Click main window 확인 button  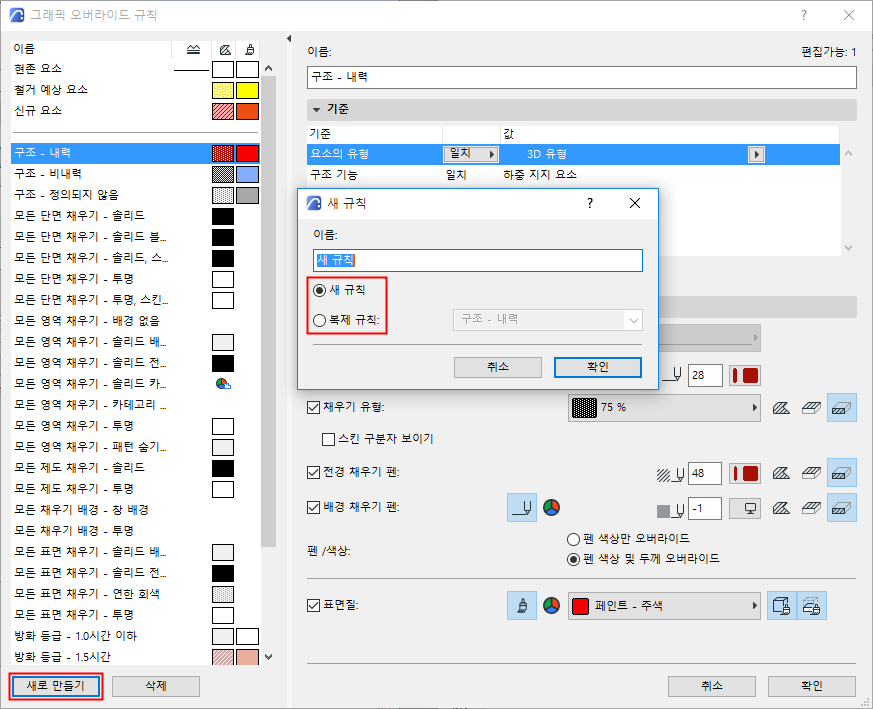click(x=812, y=686)
